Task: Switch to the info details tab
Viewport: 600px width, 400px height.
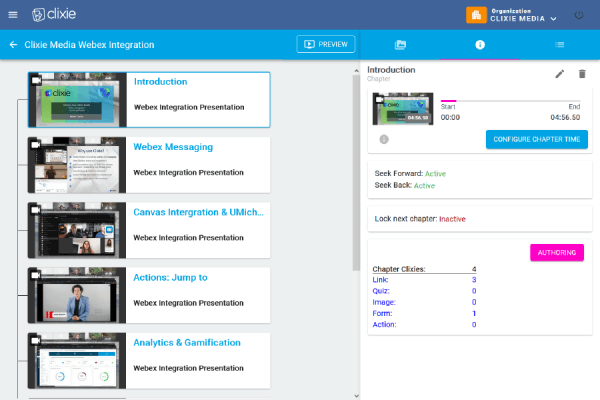Action: tap(480, 45)
